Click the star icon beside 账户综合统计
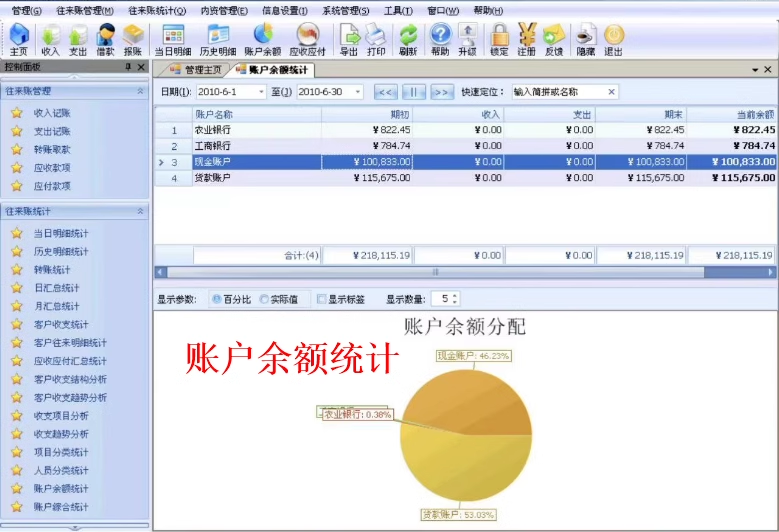This screenshot has height=532, width=779. click(x=17, y=507)
